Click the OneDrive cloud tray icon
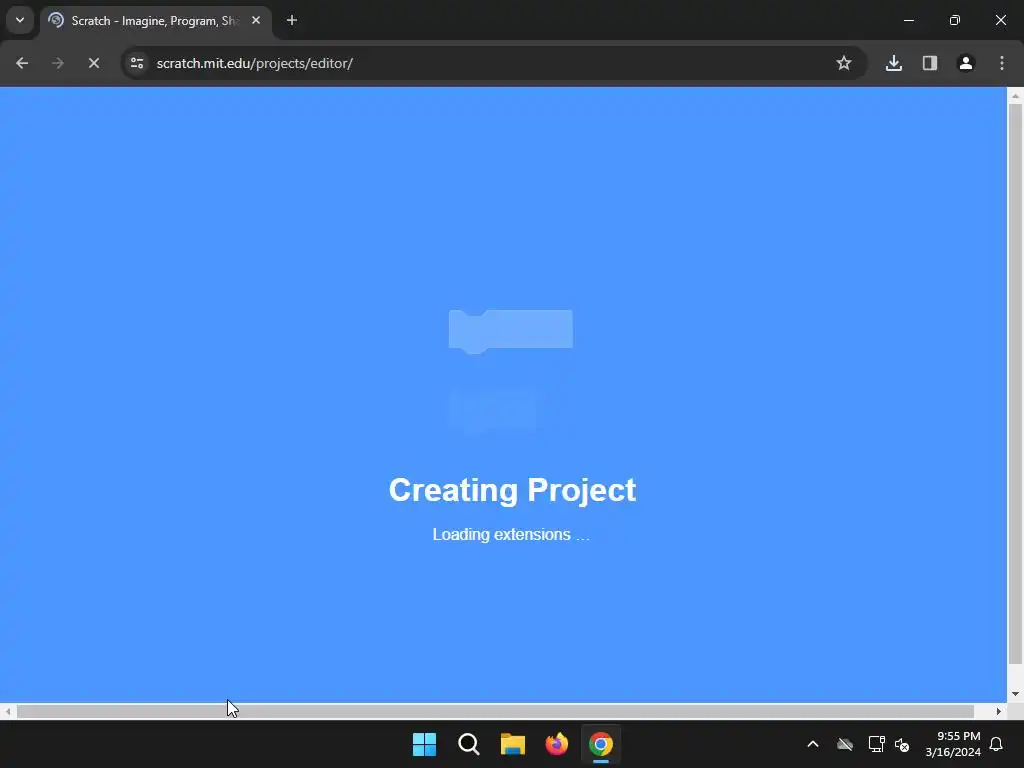 click(845, 744)
